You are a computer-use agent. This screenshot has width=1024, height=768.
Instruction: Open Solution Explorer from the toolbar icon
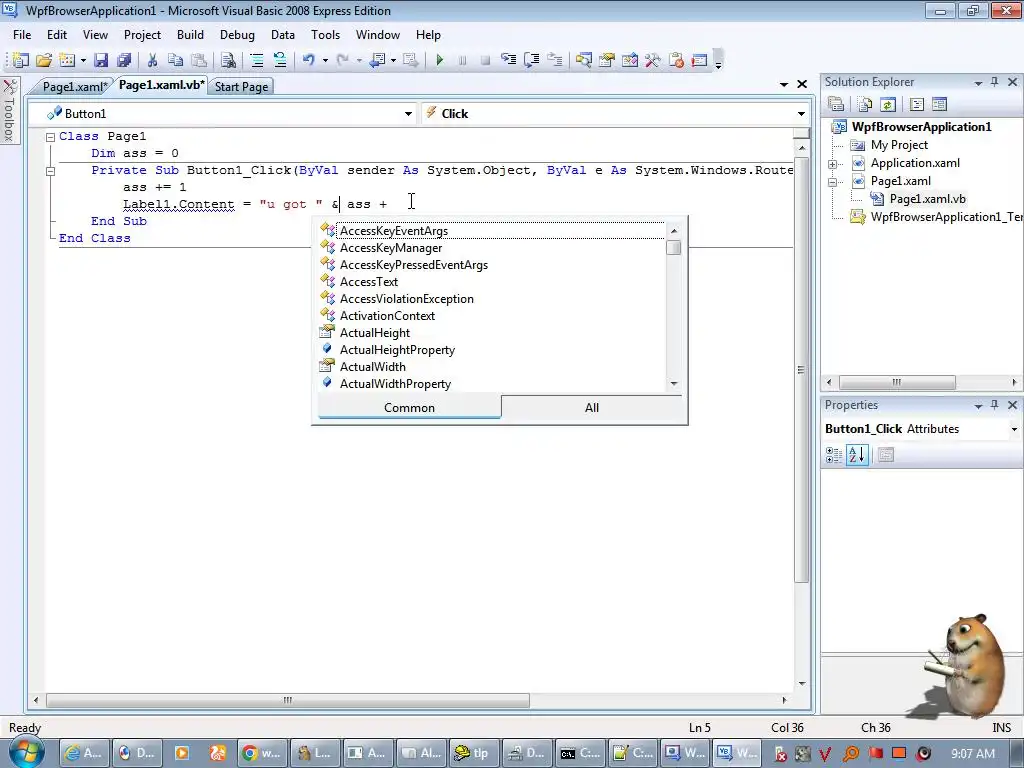583,60
